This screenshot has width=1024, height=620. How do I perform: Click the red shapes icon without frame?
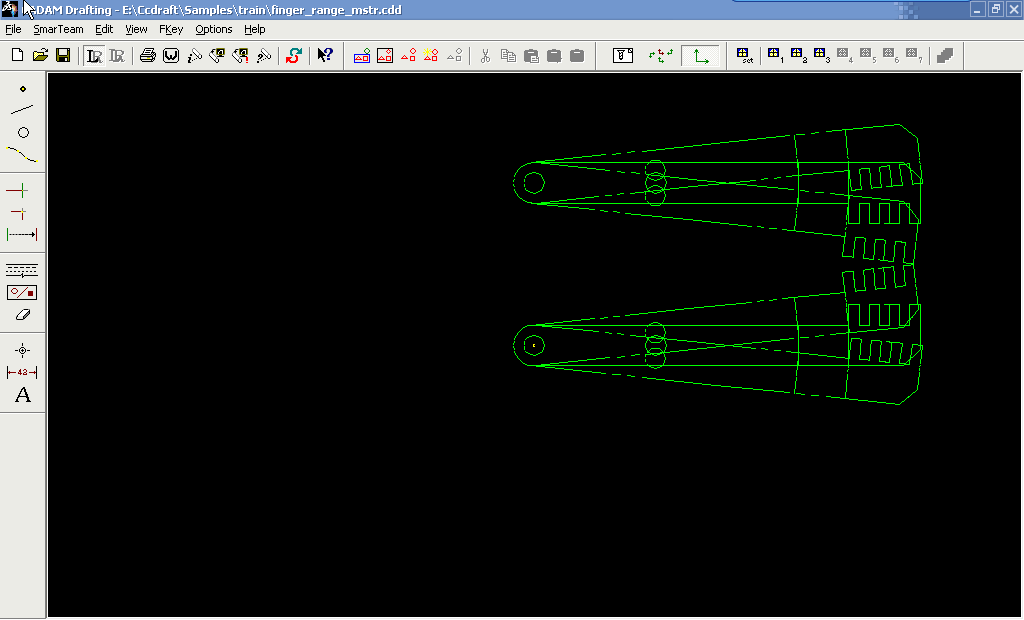coord(408,56)
